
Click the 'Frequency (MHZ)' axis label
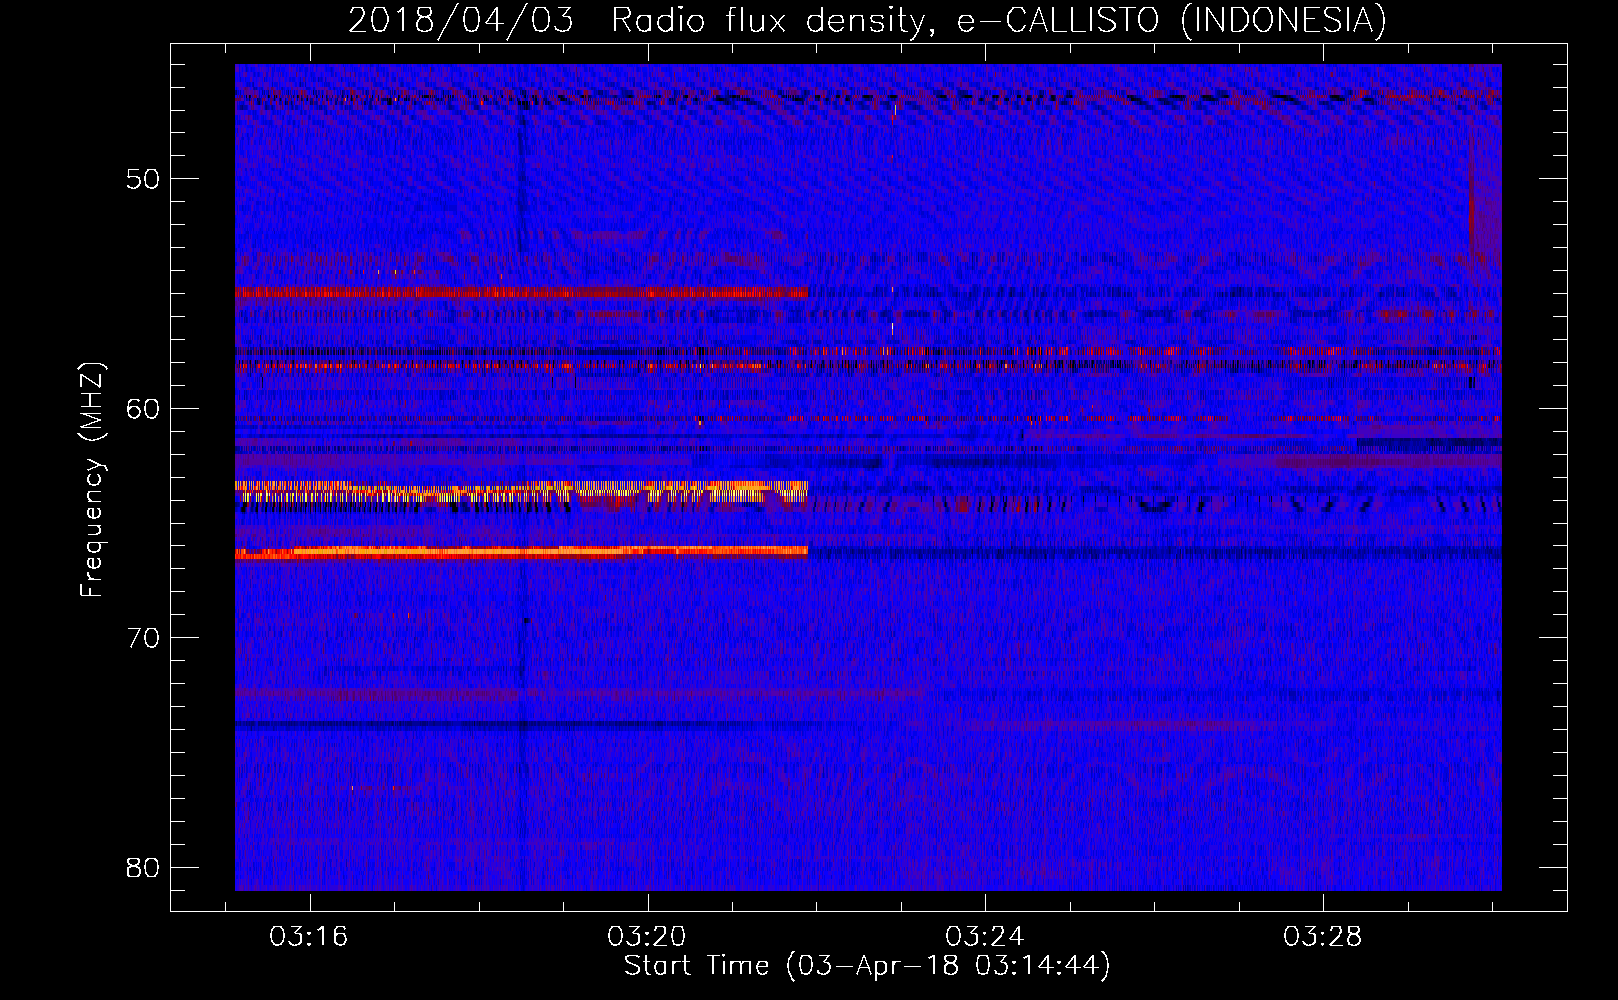(92, 480)
